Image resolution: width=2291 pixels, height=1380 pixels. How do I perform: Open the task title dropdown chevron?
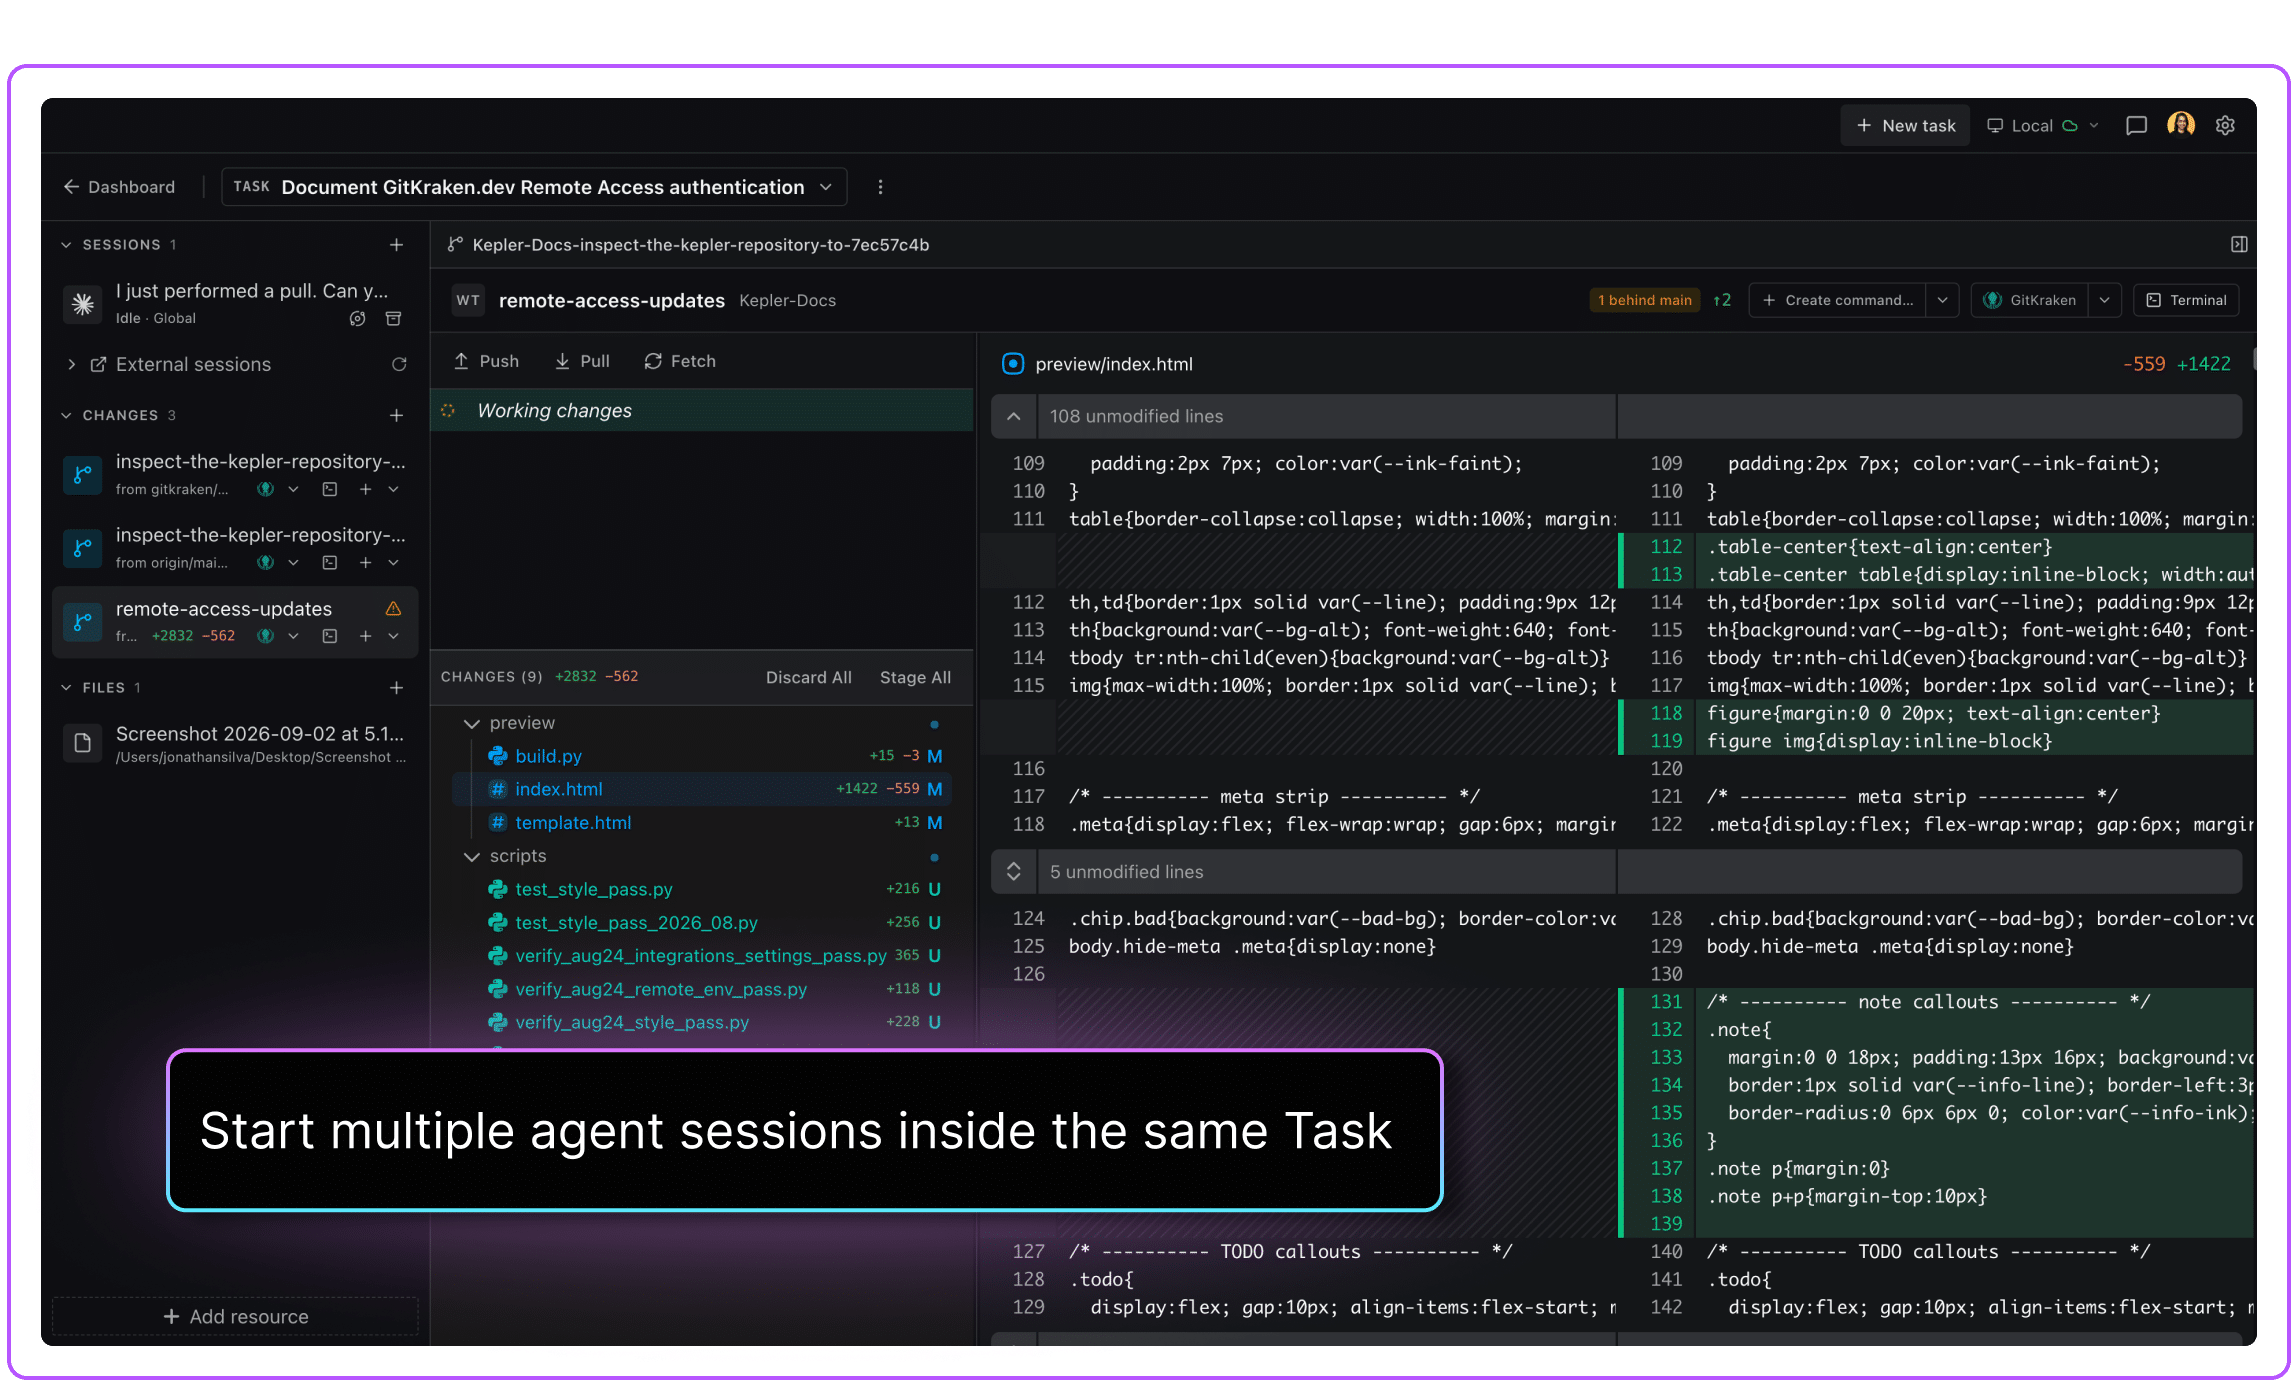pos(826,187)
